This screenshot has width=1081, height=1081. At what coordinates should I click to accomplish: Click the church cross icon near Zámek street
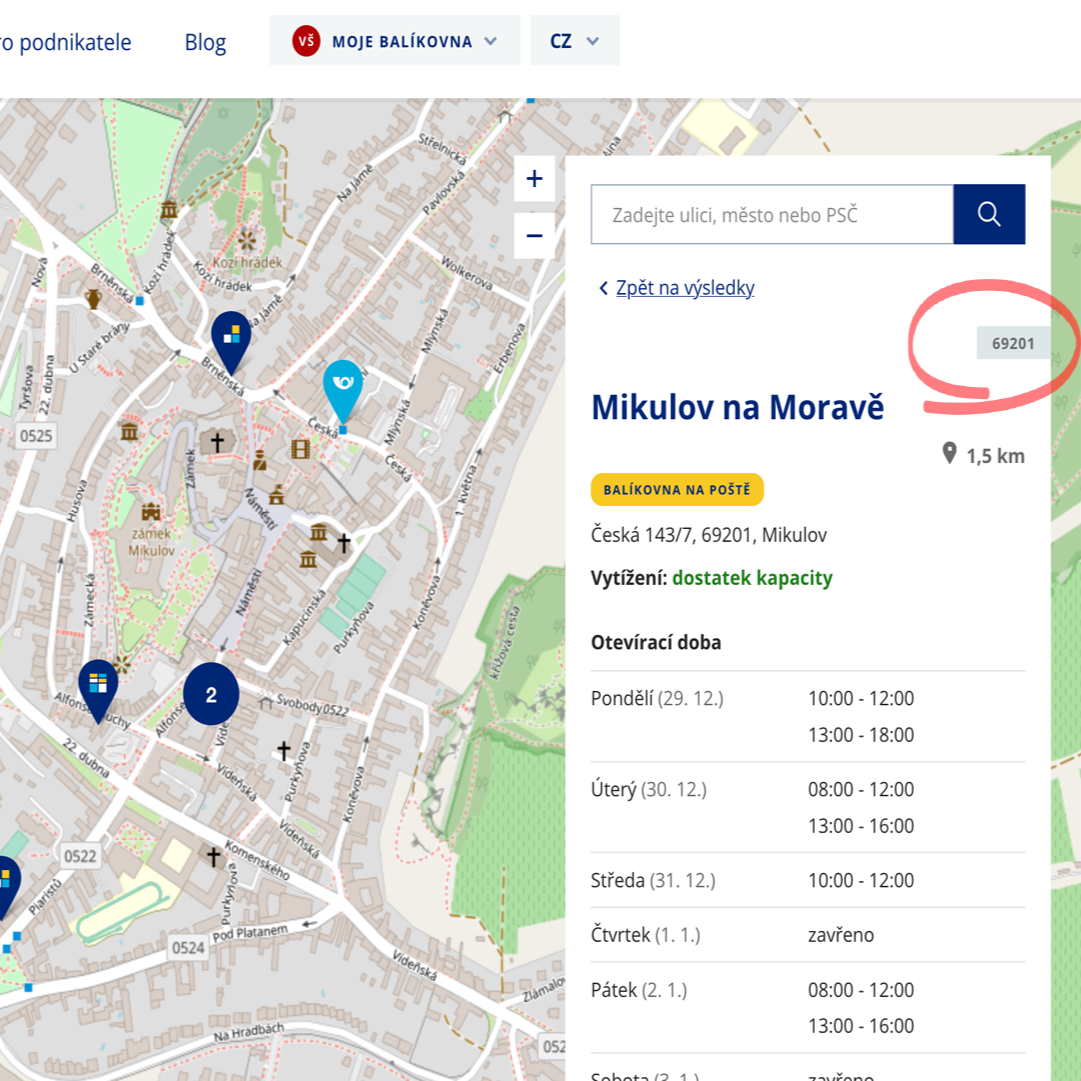coord(217,442)
